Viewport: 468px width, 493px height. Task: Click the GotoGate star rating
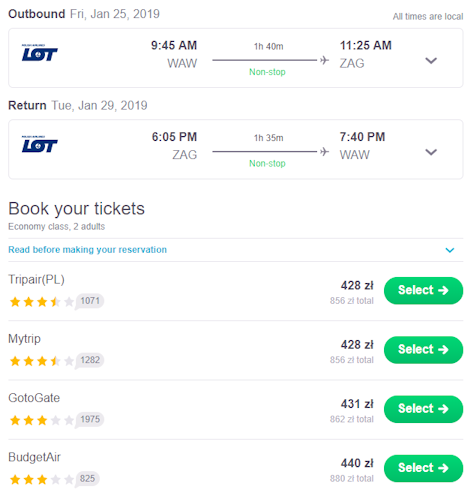click(42, 420)
